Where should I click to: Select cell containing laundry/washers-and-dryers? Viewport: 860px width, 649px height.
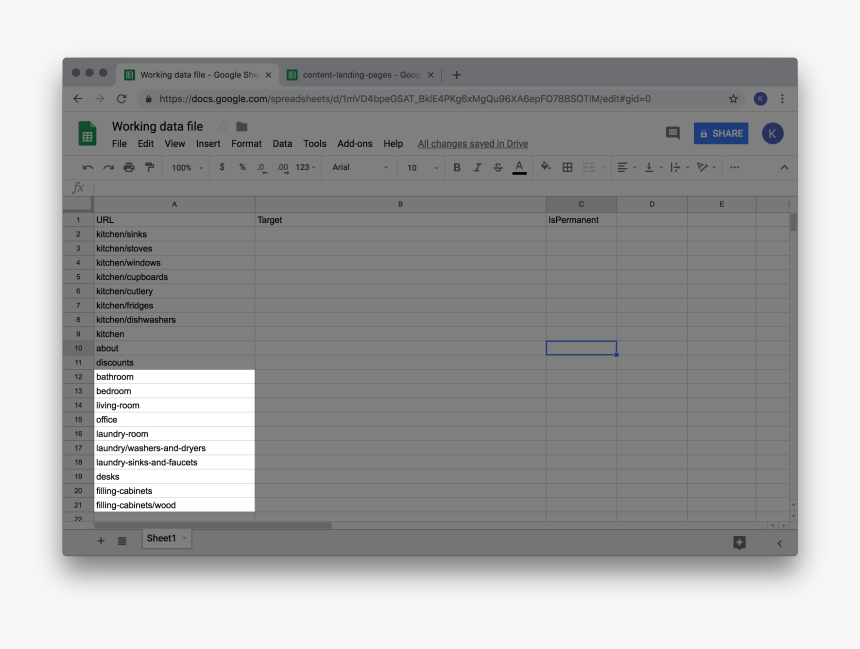point(174,448)
